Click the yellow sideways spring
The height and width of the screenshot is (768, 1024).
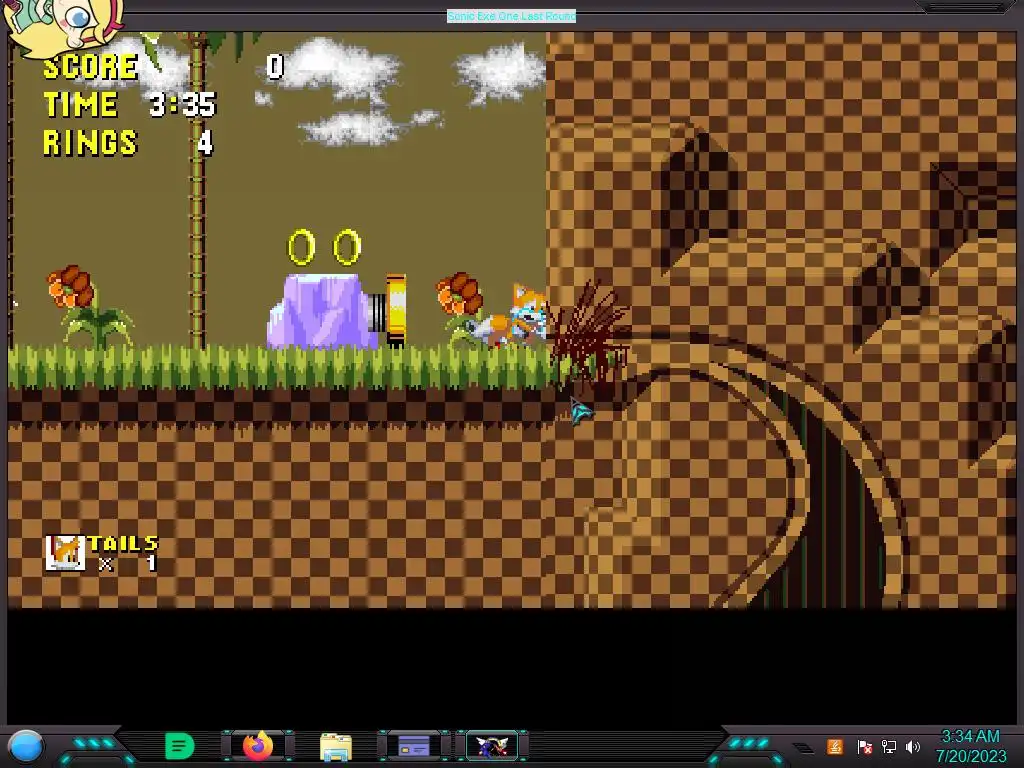point(390,310)
